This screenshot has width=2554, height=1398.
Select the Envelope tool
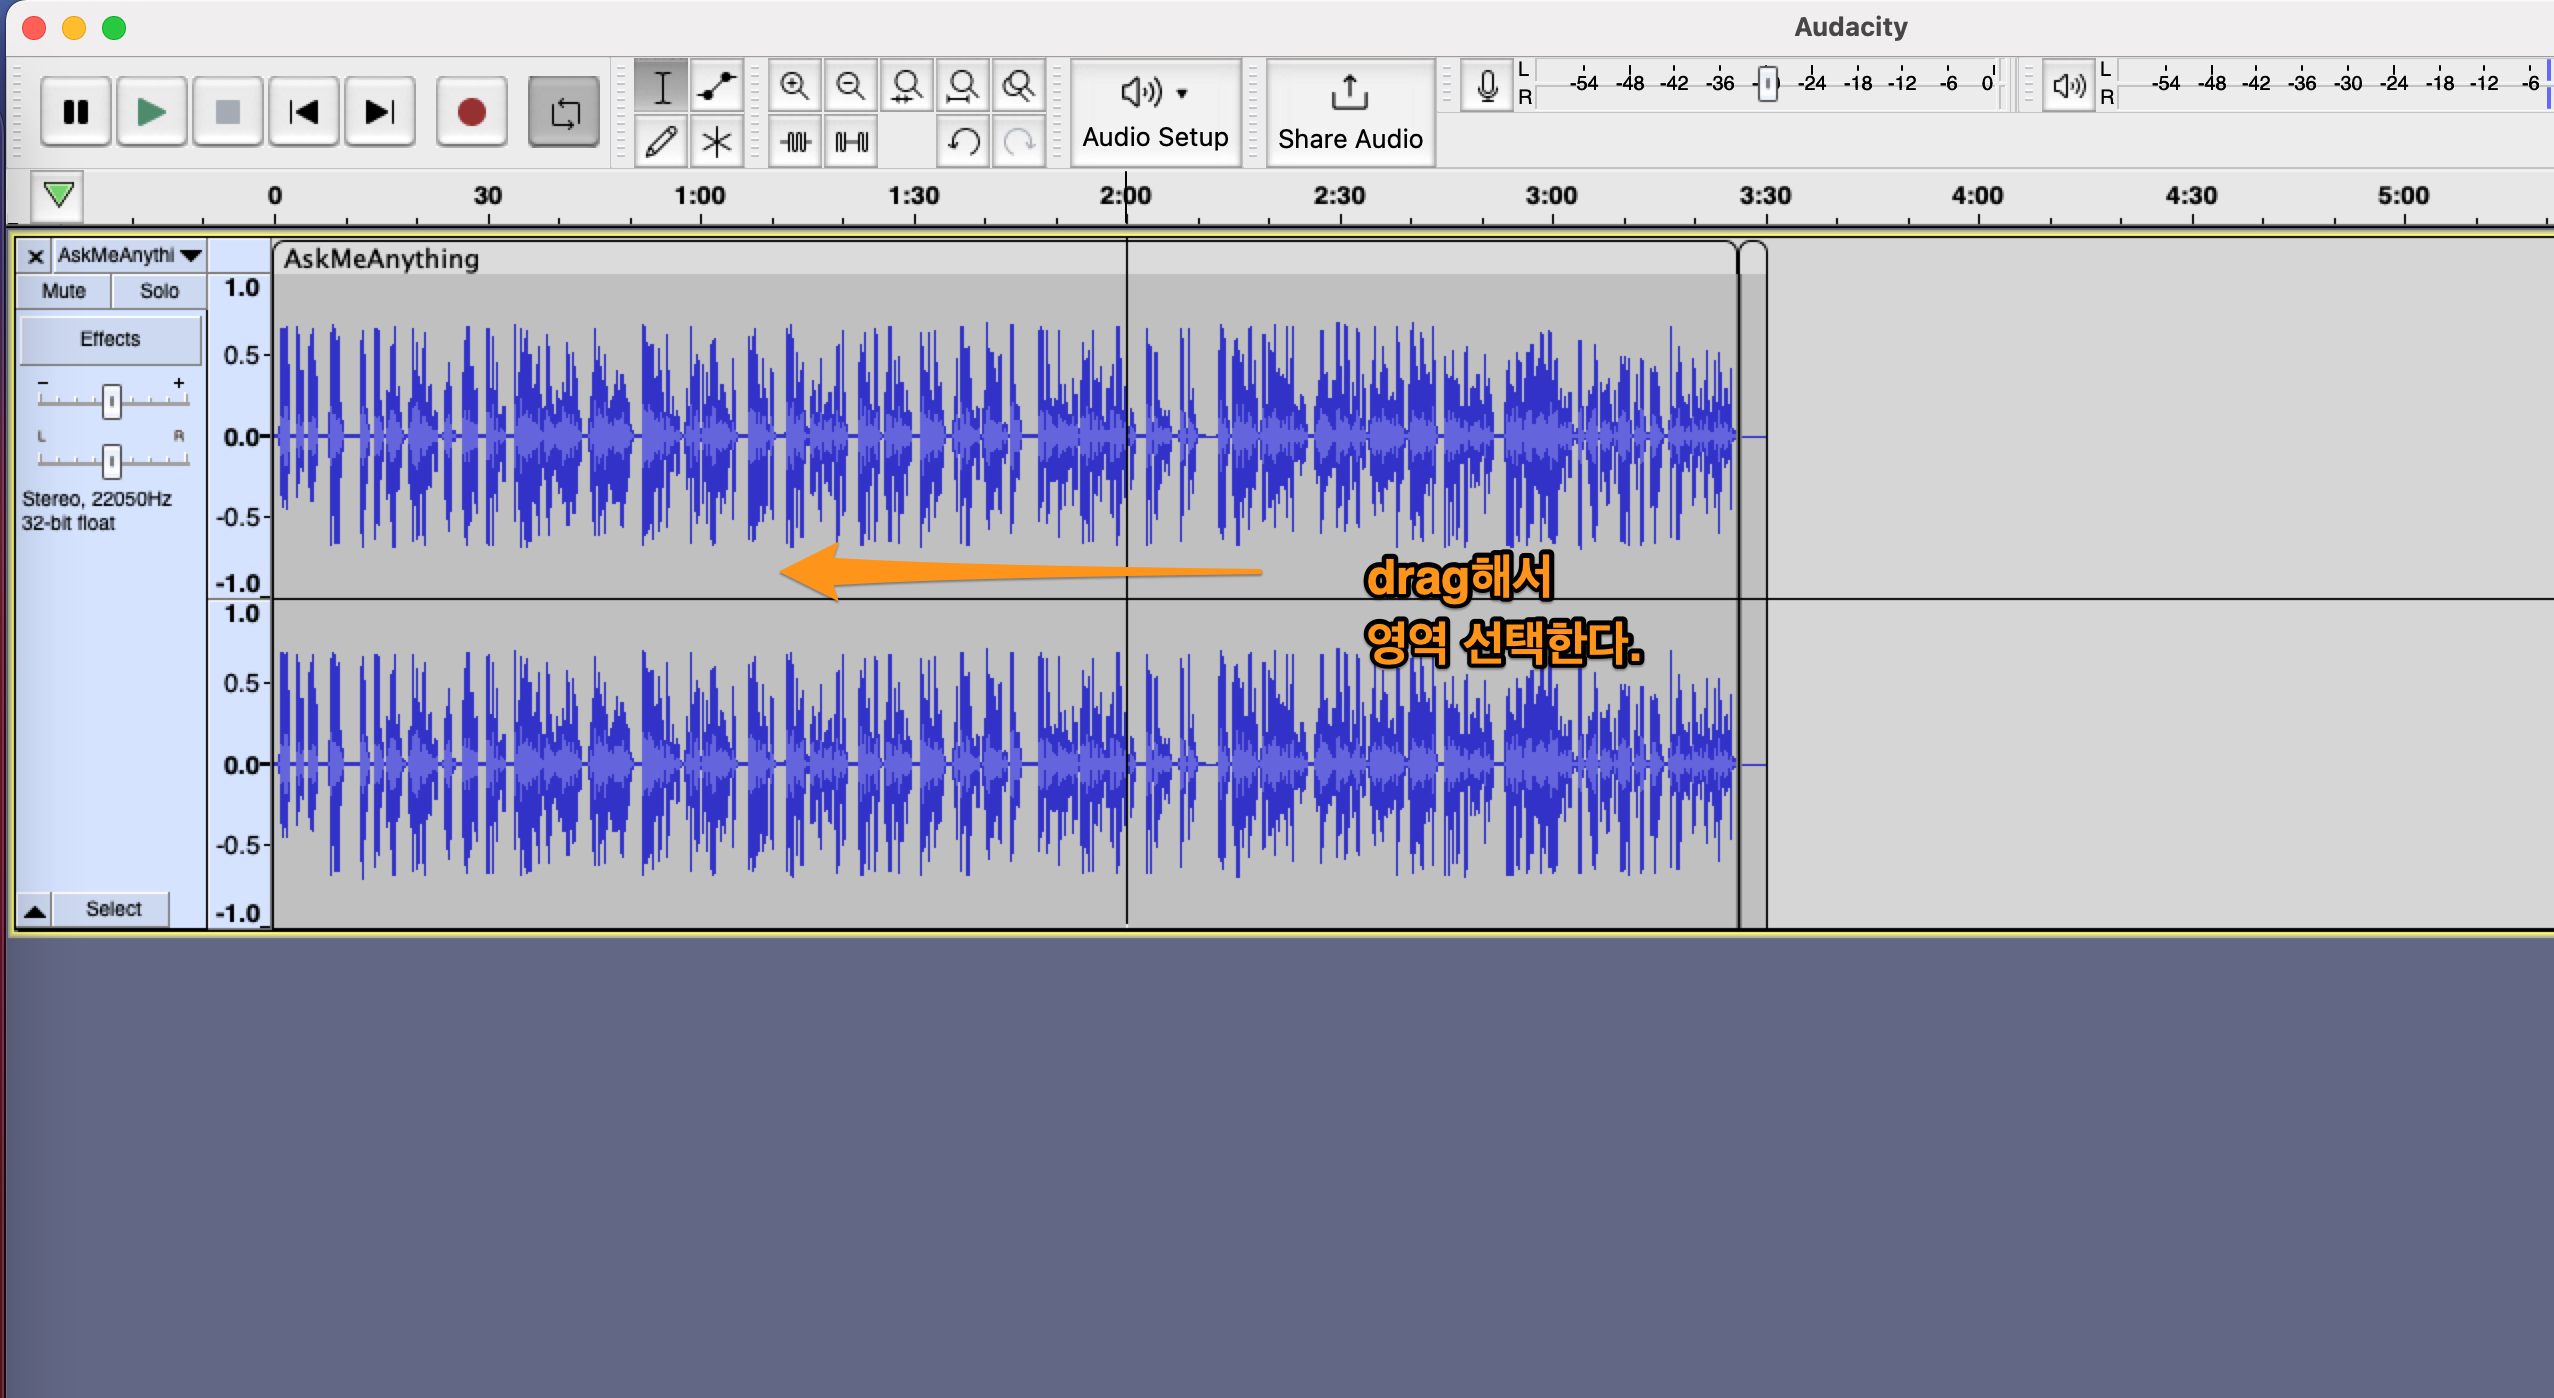coord(716,87)
